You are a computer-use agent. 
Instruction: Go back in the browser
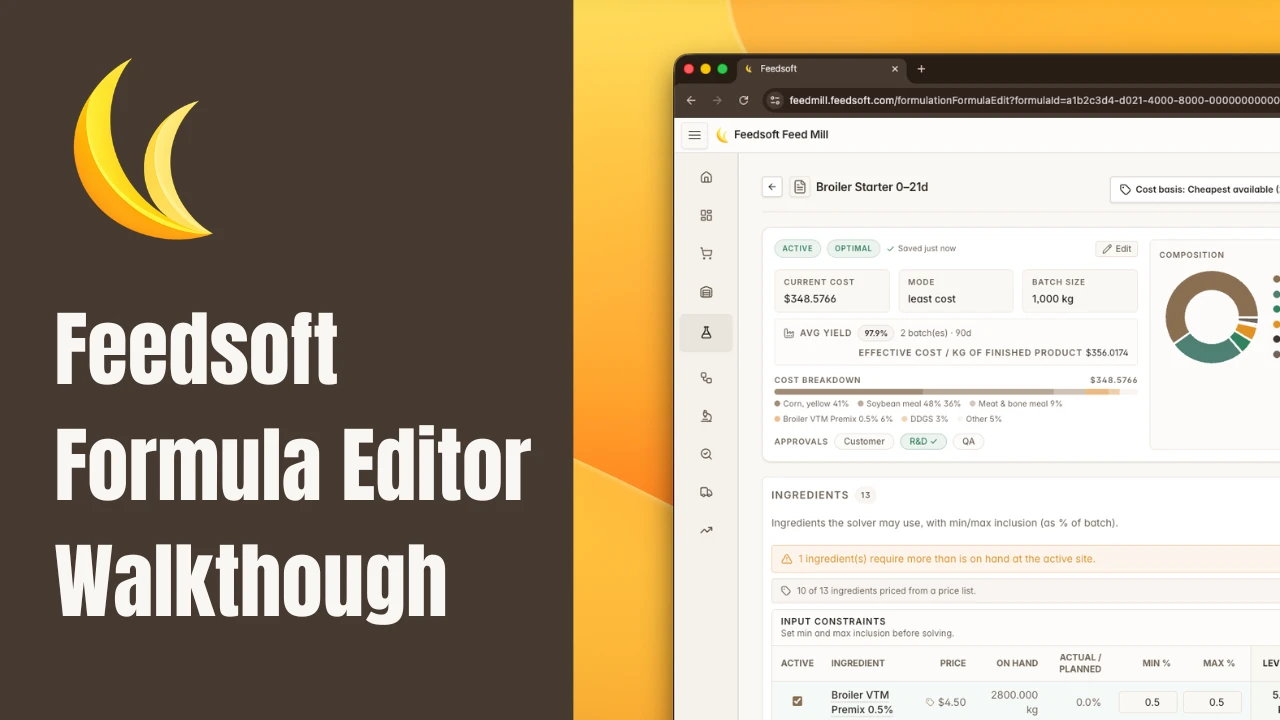coord(691,100)
